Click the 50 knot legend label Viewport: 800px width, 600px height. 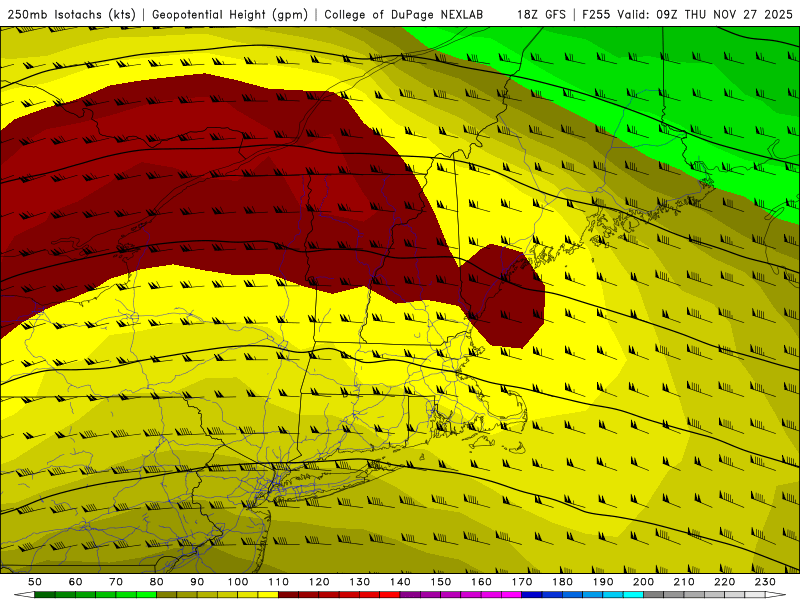(35, 582)
